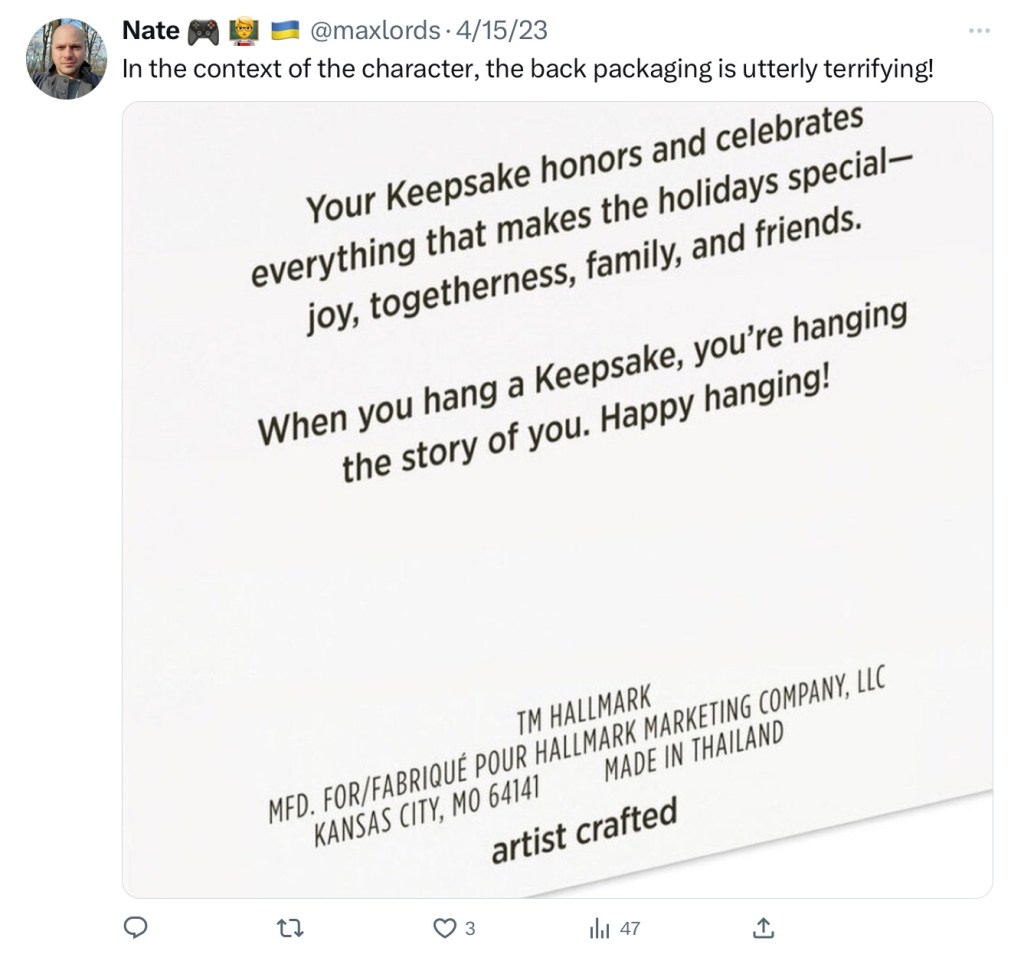Like the tweet with the heart icon
The width and height of the screenshot is (1024, 964).
[x=444, y=929]
